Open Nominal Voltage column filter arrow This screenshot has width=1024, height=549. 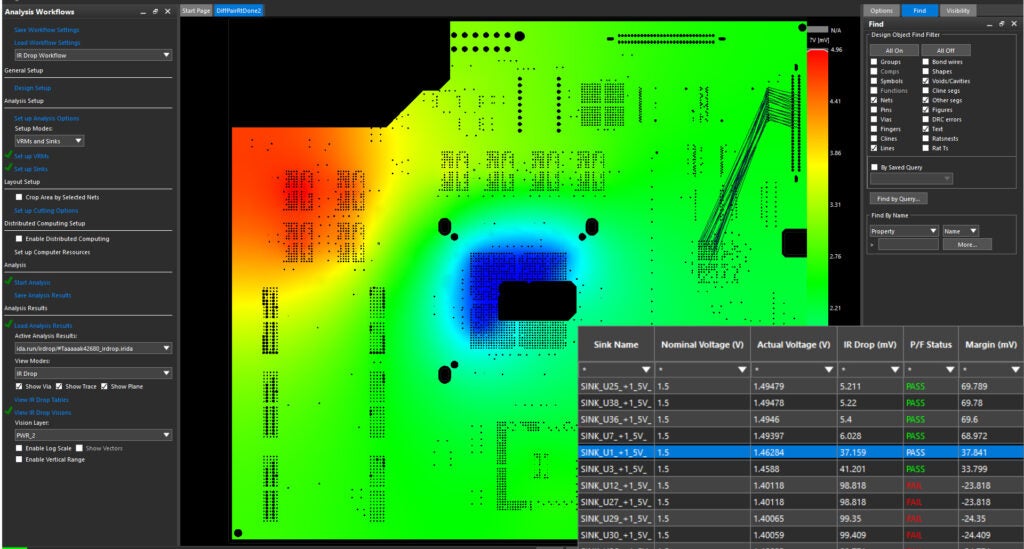742,369
